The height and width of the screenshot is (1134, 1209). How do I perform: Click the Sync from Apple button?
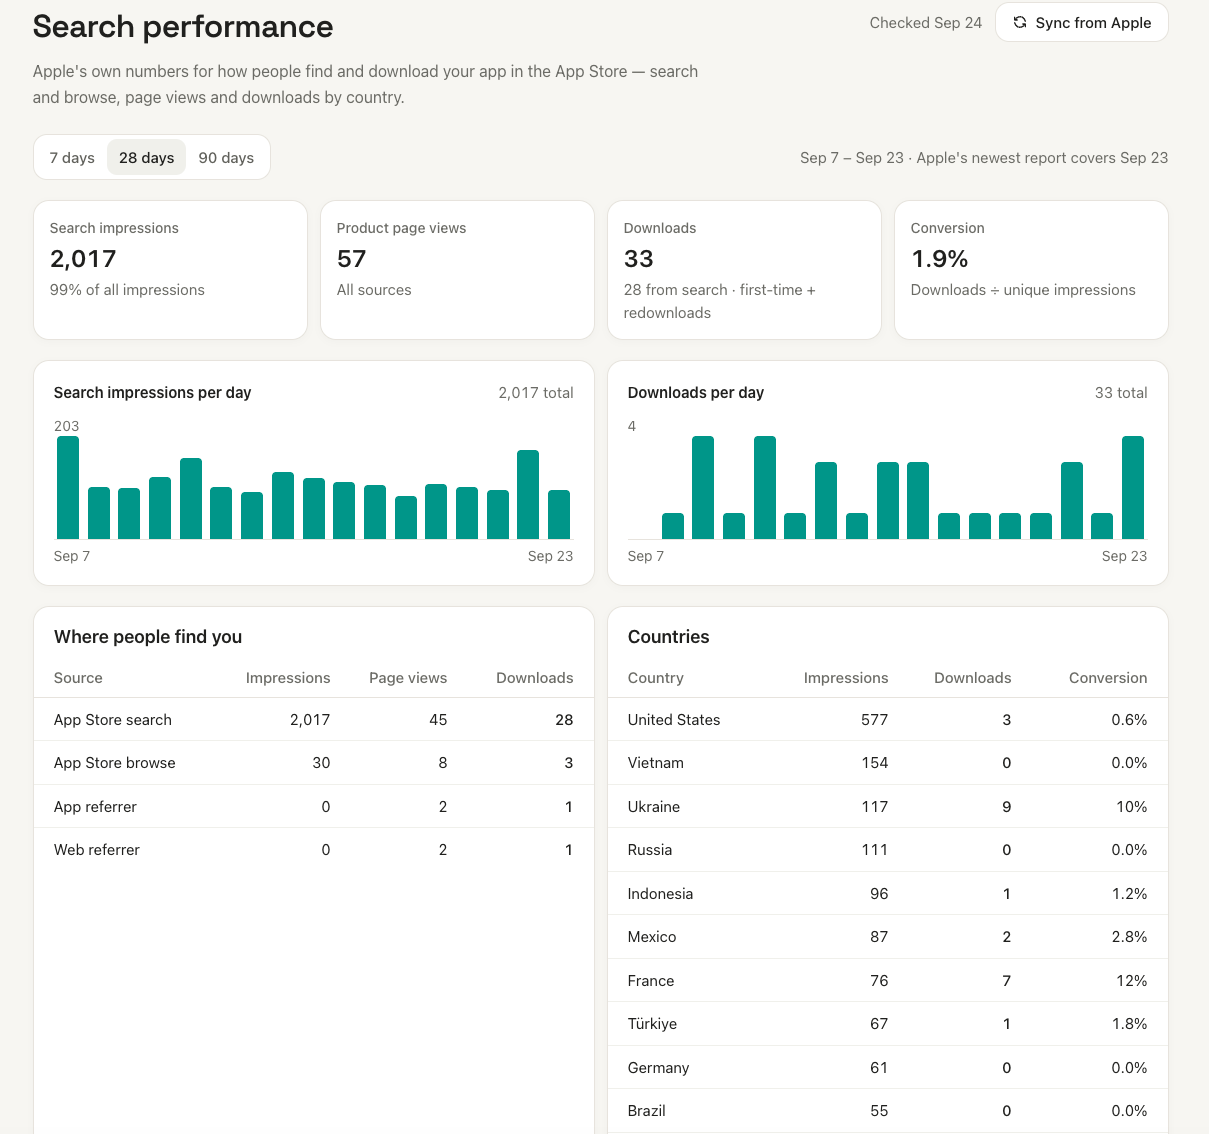click(x=1081, y=22)
